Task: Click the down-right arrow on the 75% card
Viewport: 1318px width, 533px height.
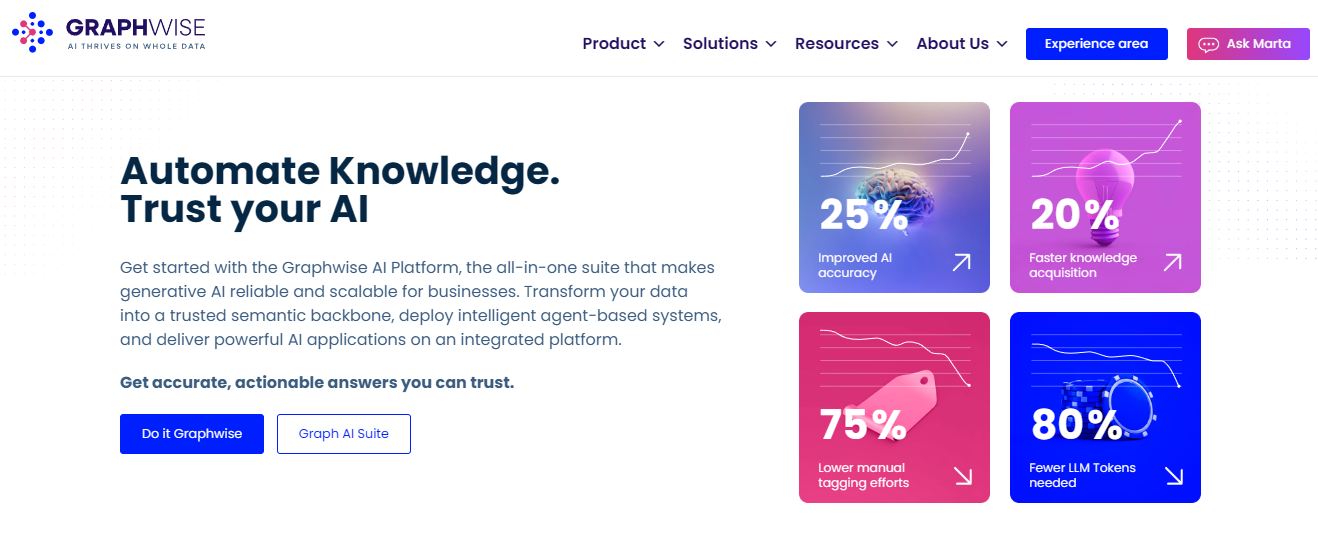Action: point(963,475)
